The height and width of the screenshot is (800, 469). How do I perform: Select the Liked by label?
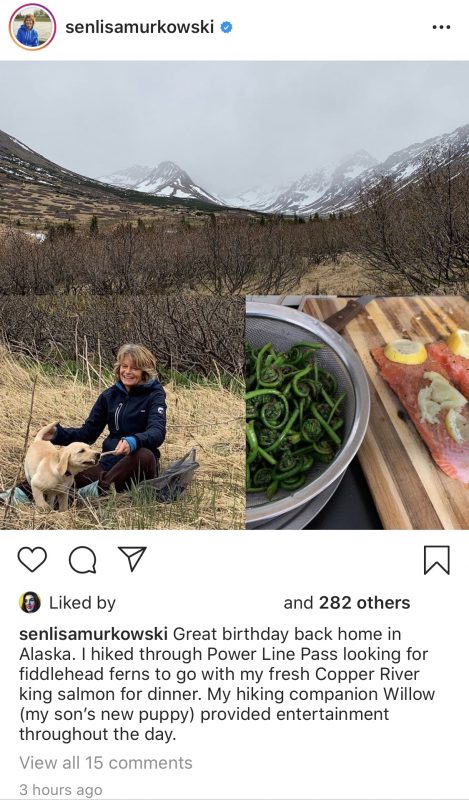(x=82, y=603)
